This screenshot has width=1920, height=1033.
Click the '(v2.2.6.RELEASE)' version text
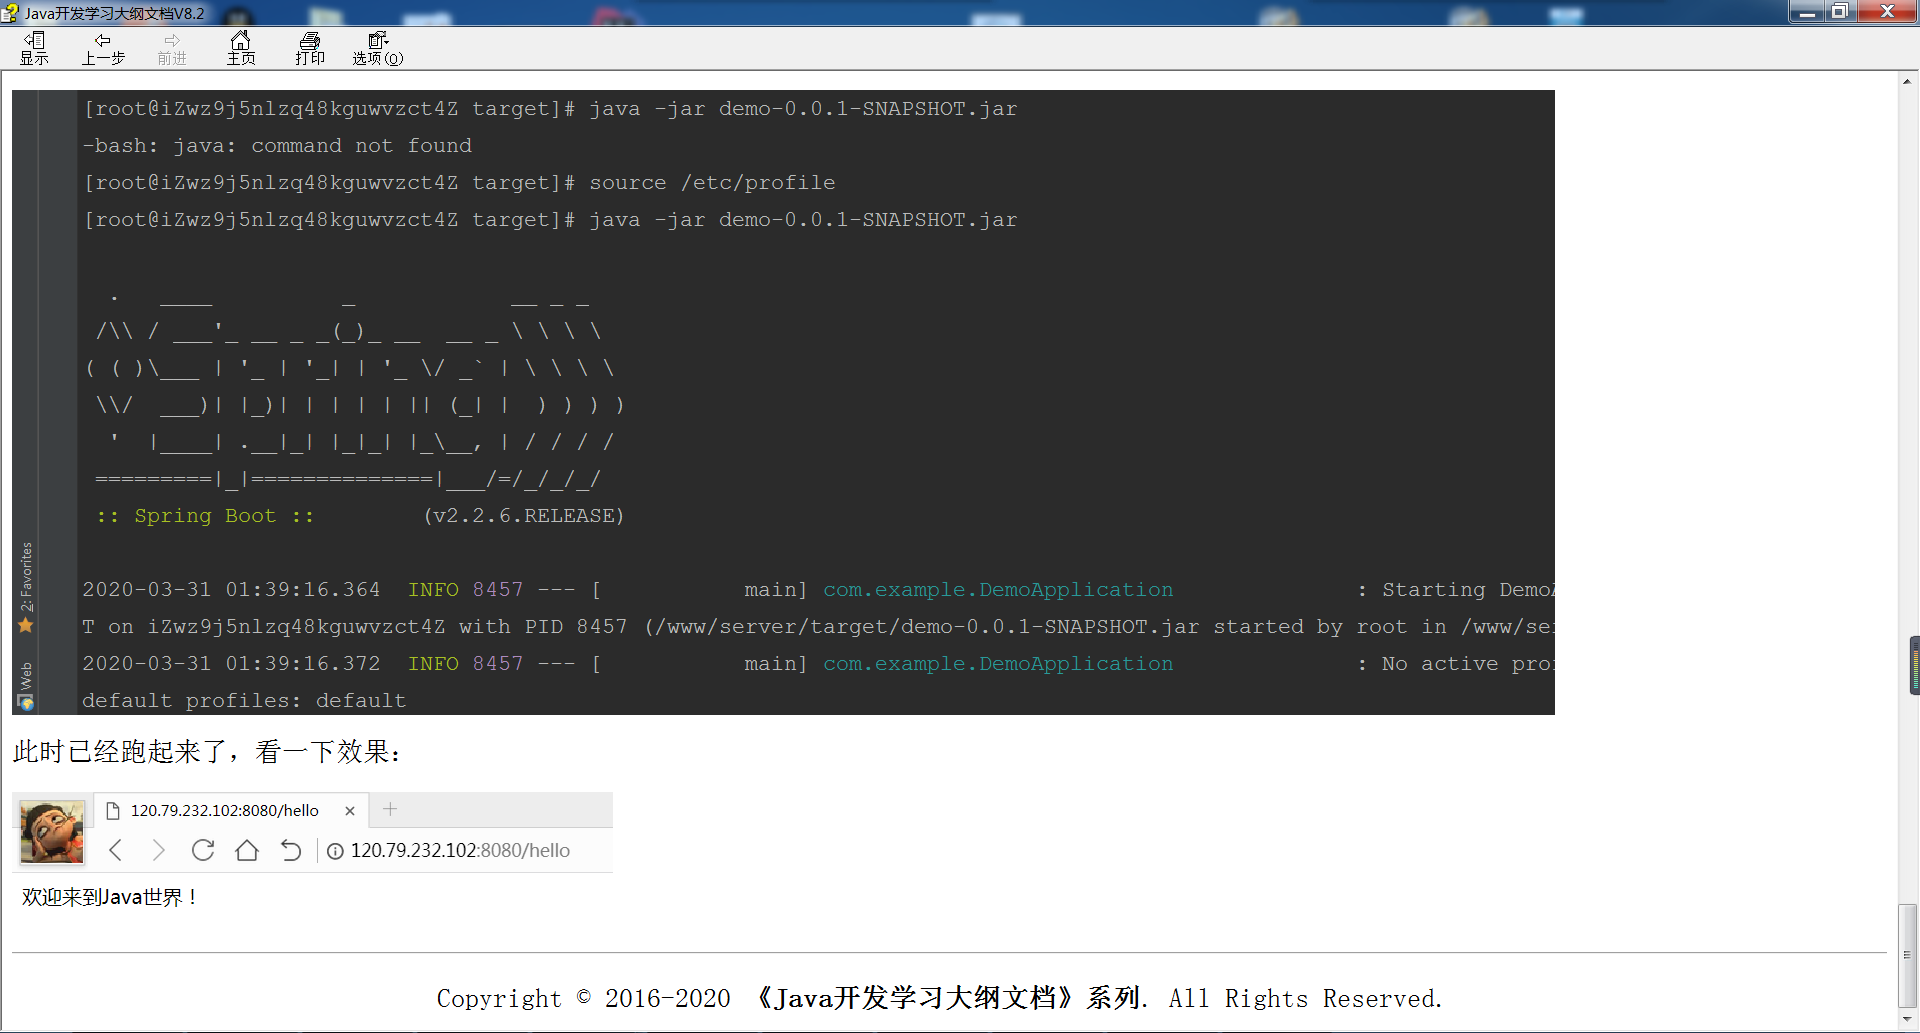coord(524,516)
